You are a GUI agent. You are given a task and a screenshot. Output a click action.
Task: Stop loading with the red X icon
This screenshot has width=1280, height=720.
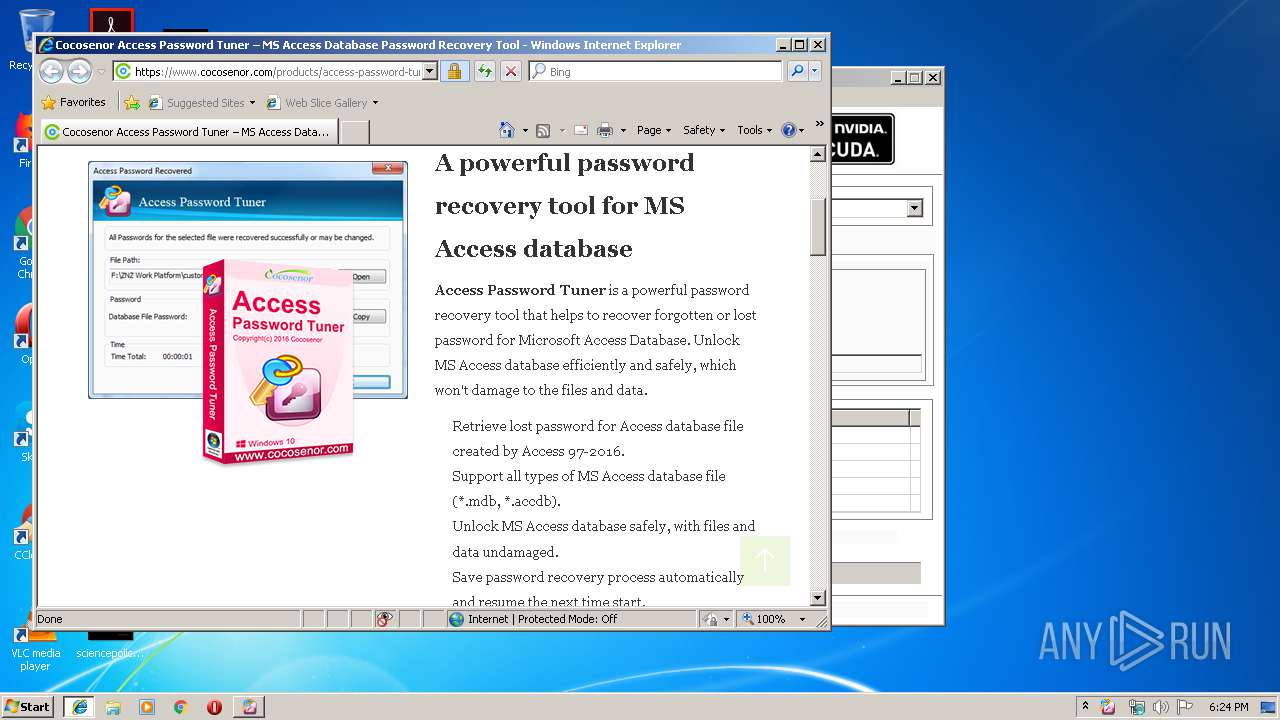511,71
